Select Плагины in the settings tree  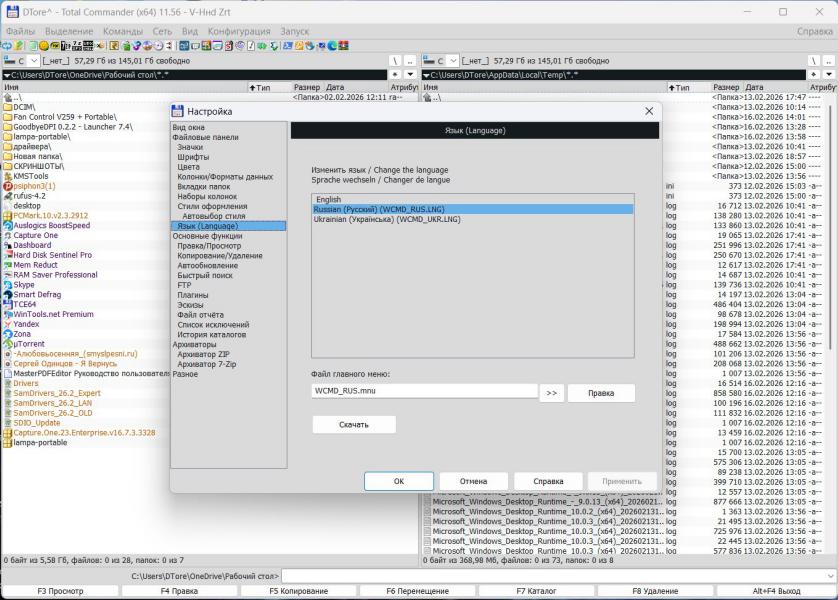193,295
